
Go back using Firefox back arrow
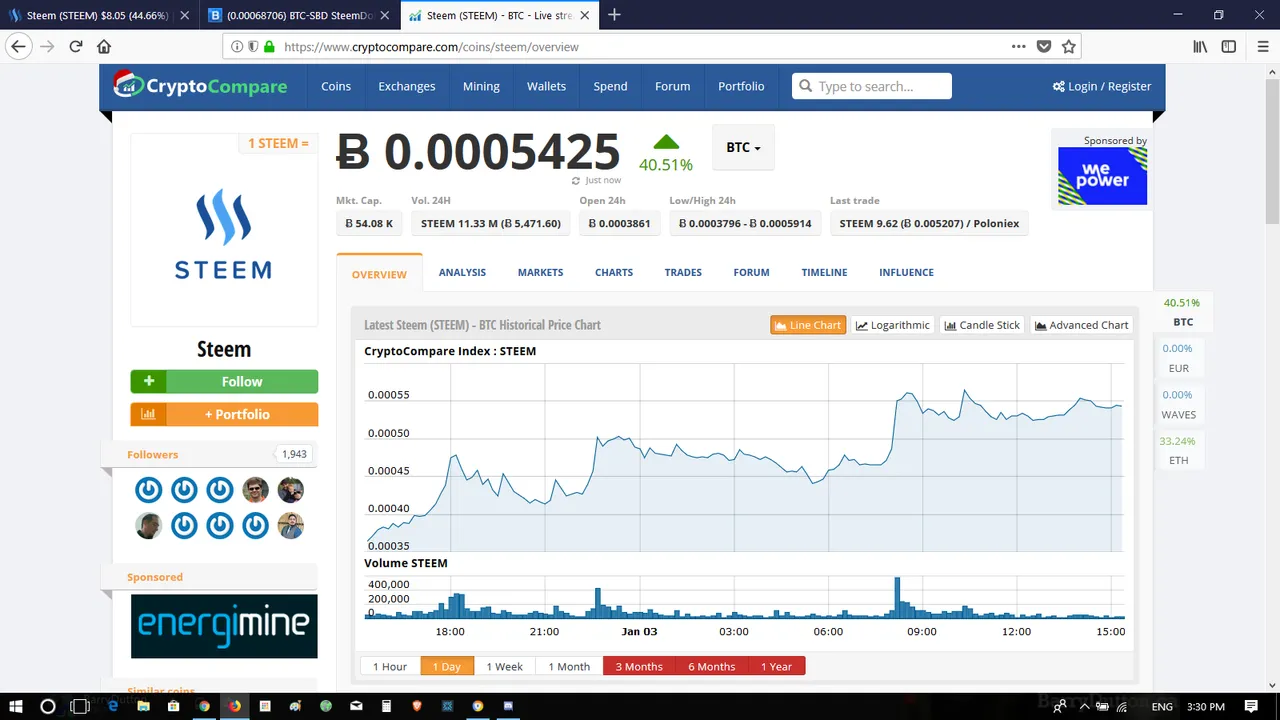click(x=18, y=46)
